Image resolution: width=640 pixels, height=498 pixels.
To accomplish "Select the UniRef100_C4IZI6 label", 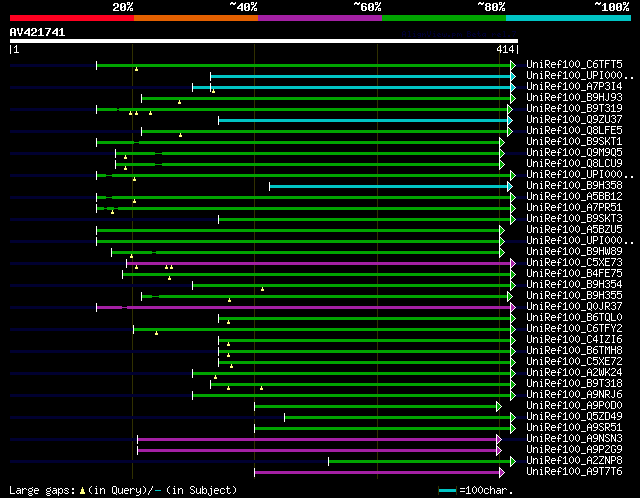I will (574, 340).
